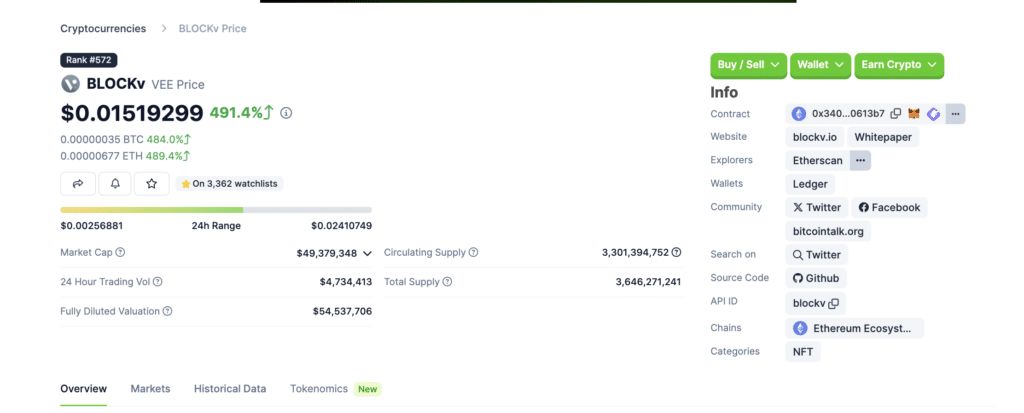
Task: Click the 0.00000677 ETH price text
Action: pos(102,156)
